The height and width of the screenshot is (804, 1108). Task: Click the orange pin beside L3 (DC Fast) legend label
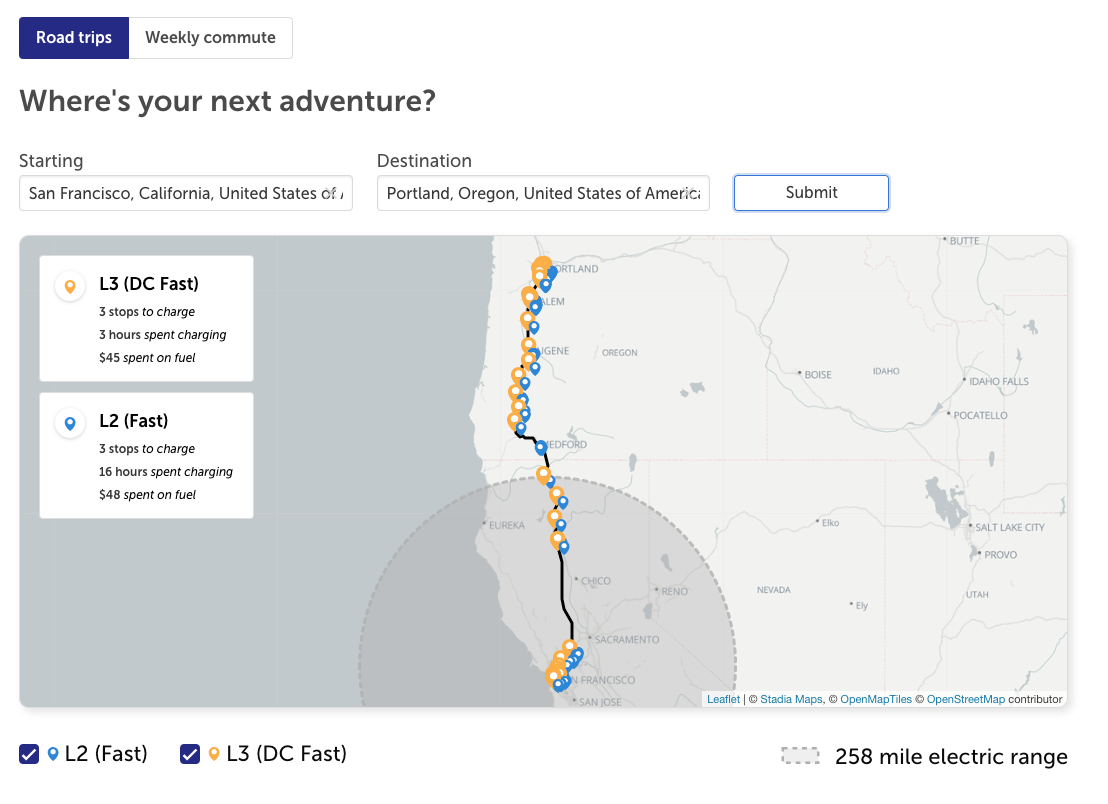(214, 754)
